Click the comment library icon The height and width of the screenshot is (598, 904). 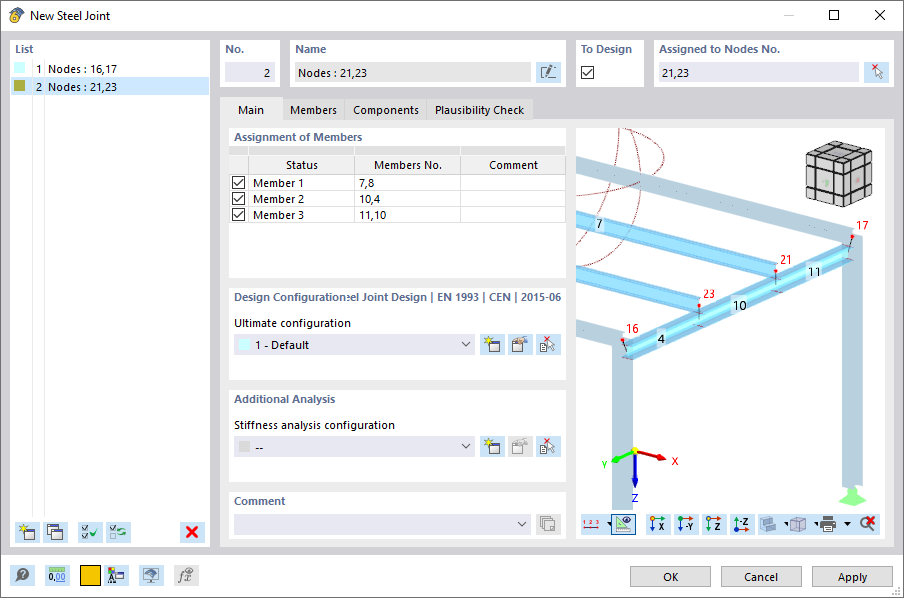(x=548, y=524)
